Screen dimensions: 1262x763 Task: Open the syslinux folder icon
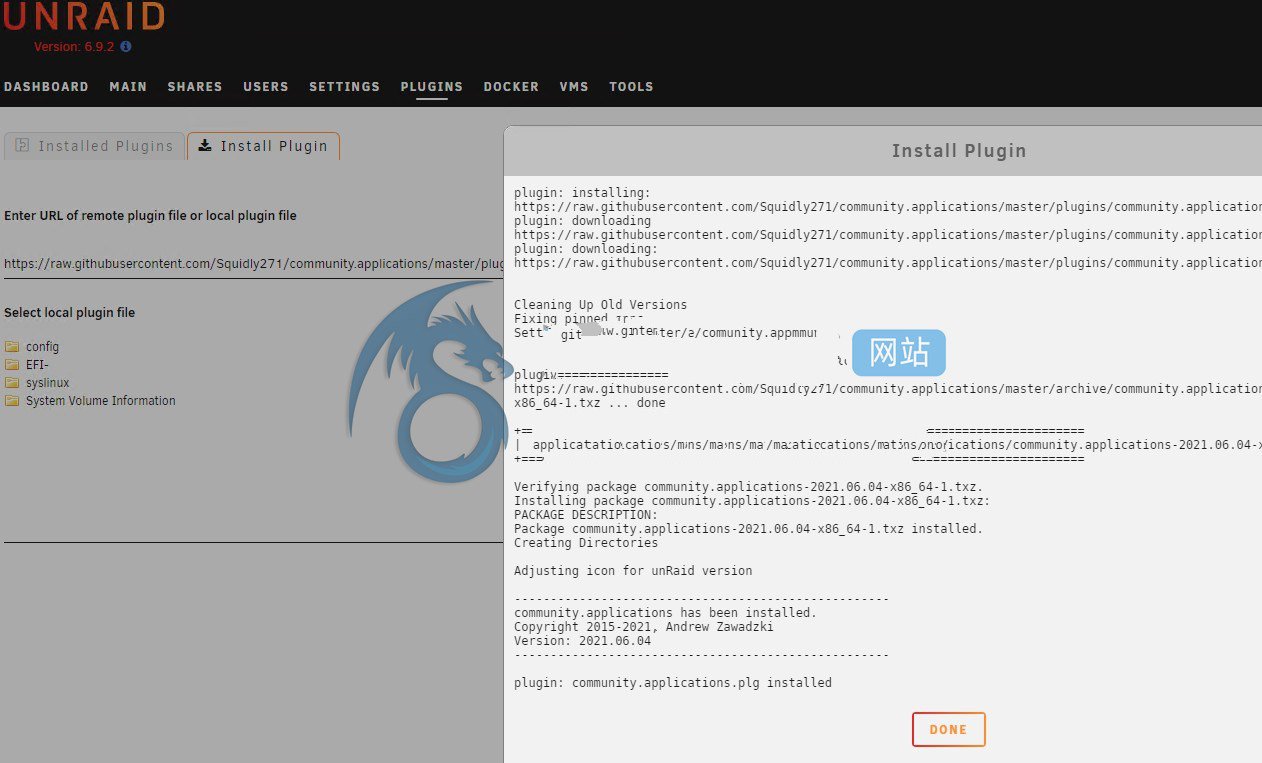(x=12, y=383)
